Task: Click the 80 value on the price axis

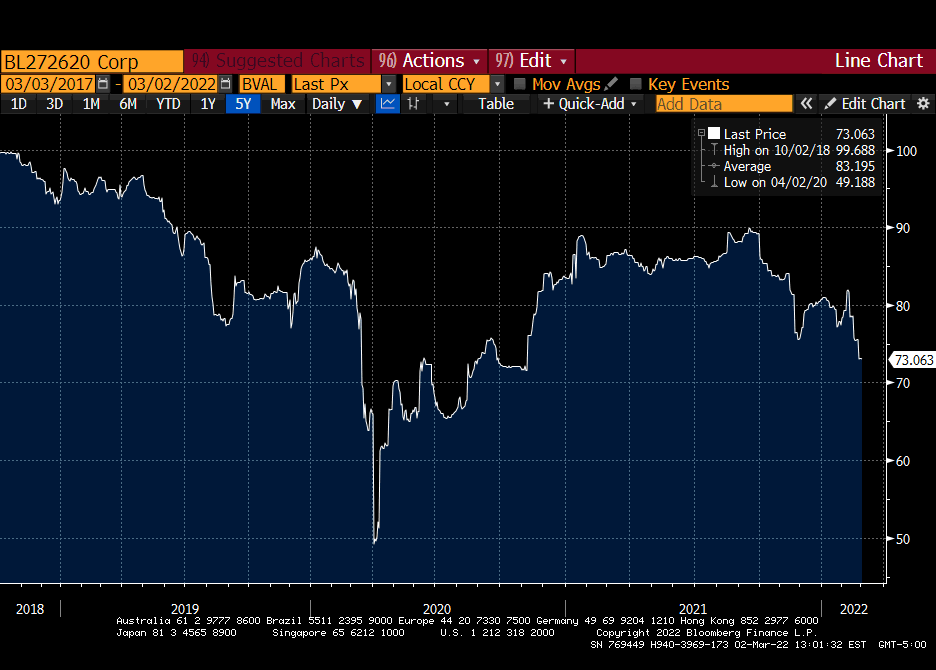Action: coord(903,306)
